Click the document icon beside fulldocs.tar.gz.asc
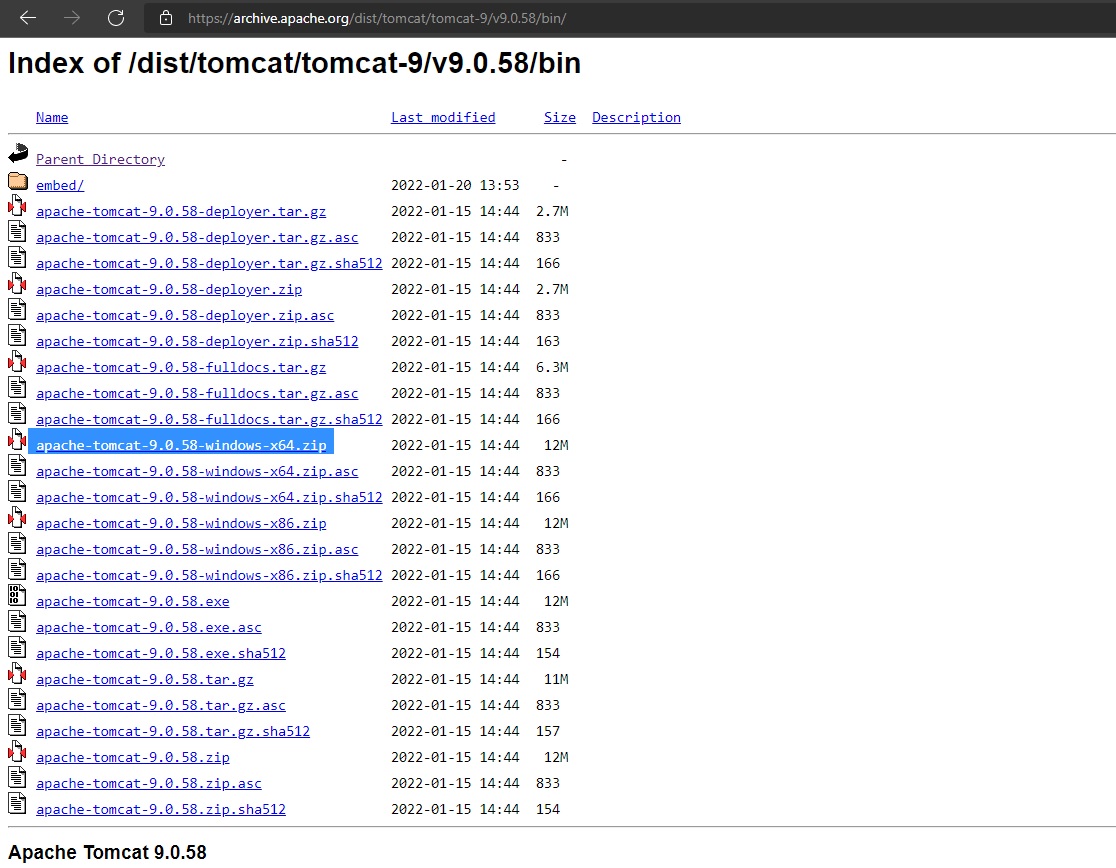Screen dimensions: 1116x868 pyautogui.click(x=18, y=388)
